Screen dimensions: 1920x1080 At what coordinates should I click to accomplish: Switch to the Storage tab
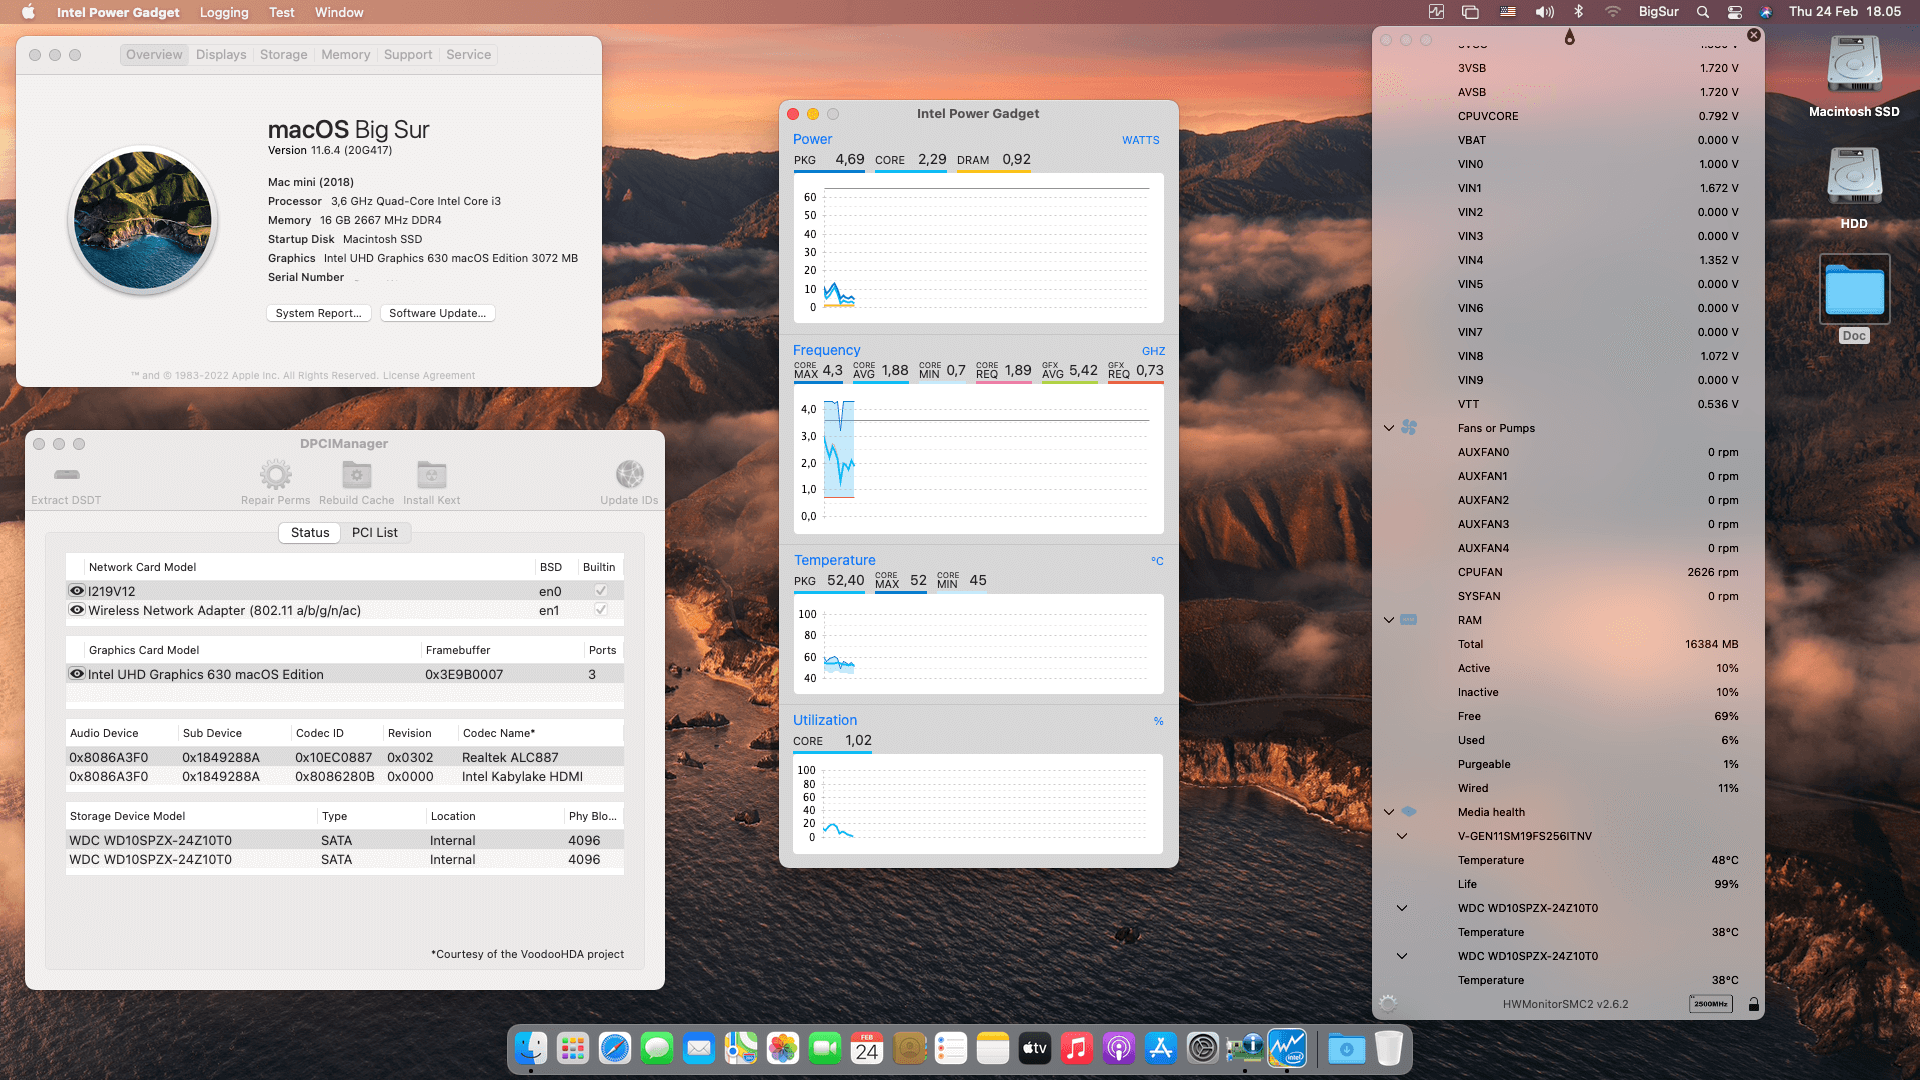284,54
